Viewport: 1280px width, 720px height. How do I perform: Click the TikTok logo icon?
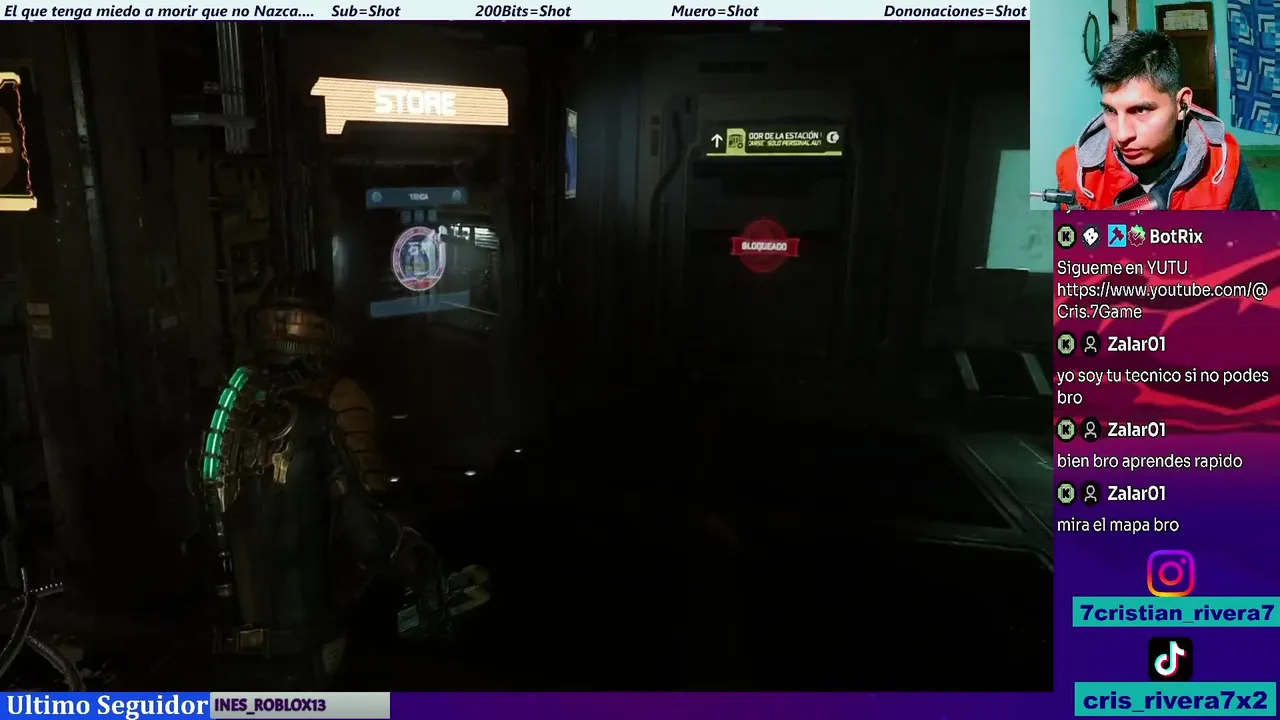coord(1170,658)
